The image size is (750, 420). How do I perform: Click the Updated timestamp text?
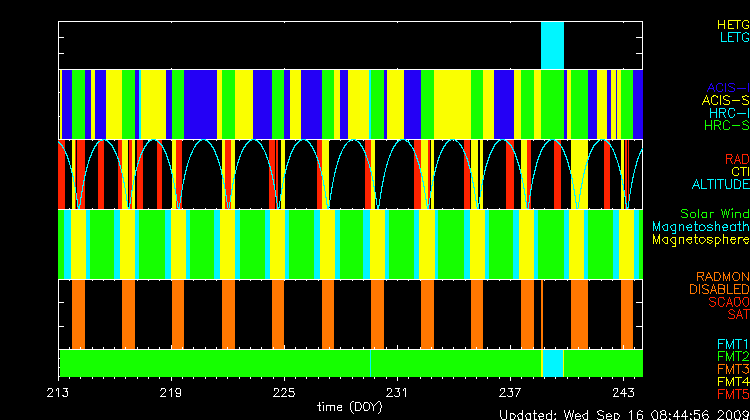[x=623, y=413]
